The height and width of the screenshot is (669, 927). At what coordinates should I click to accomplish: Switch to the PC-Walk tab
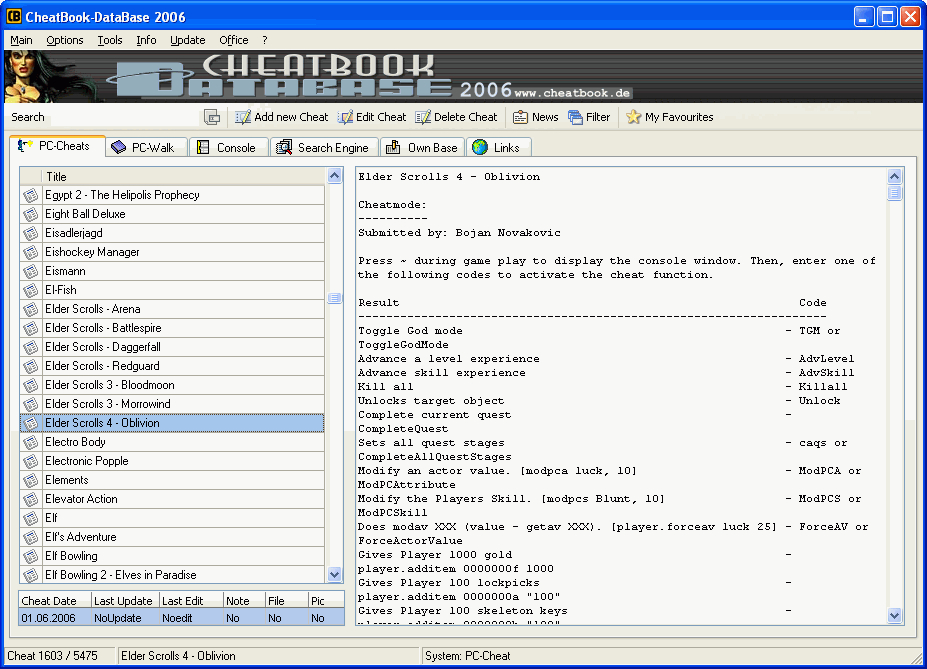[147, 147]
